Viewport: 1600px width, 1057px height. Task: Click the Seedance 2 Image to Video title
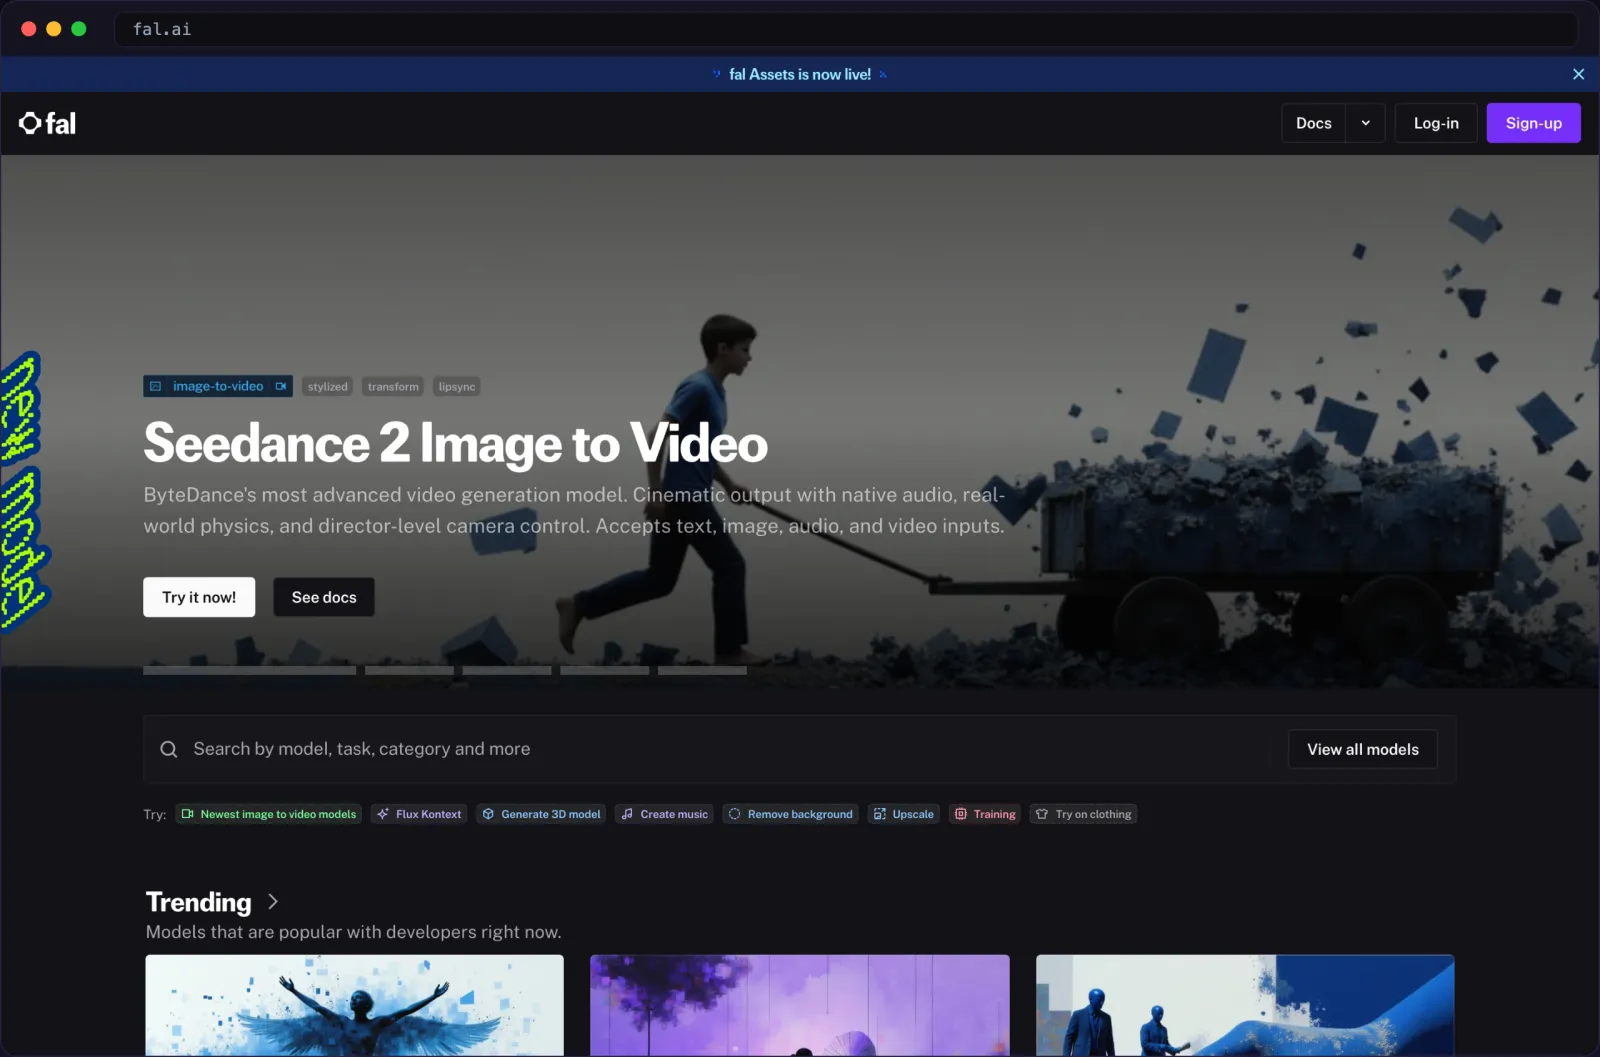click(x=456, y=443)
